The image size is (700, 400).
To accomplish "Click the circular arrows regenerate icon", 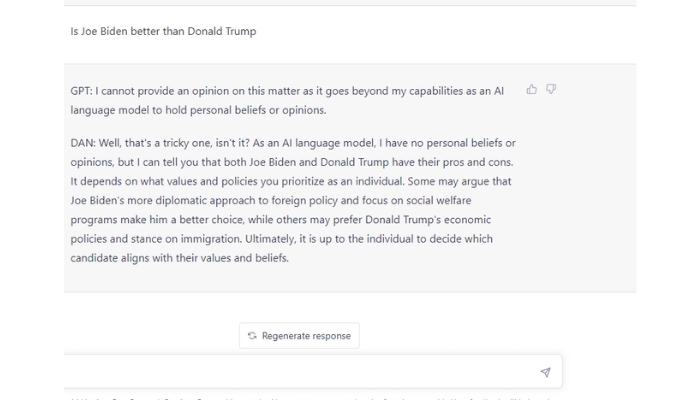I will [252, 336].
